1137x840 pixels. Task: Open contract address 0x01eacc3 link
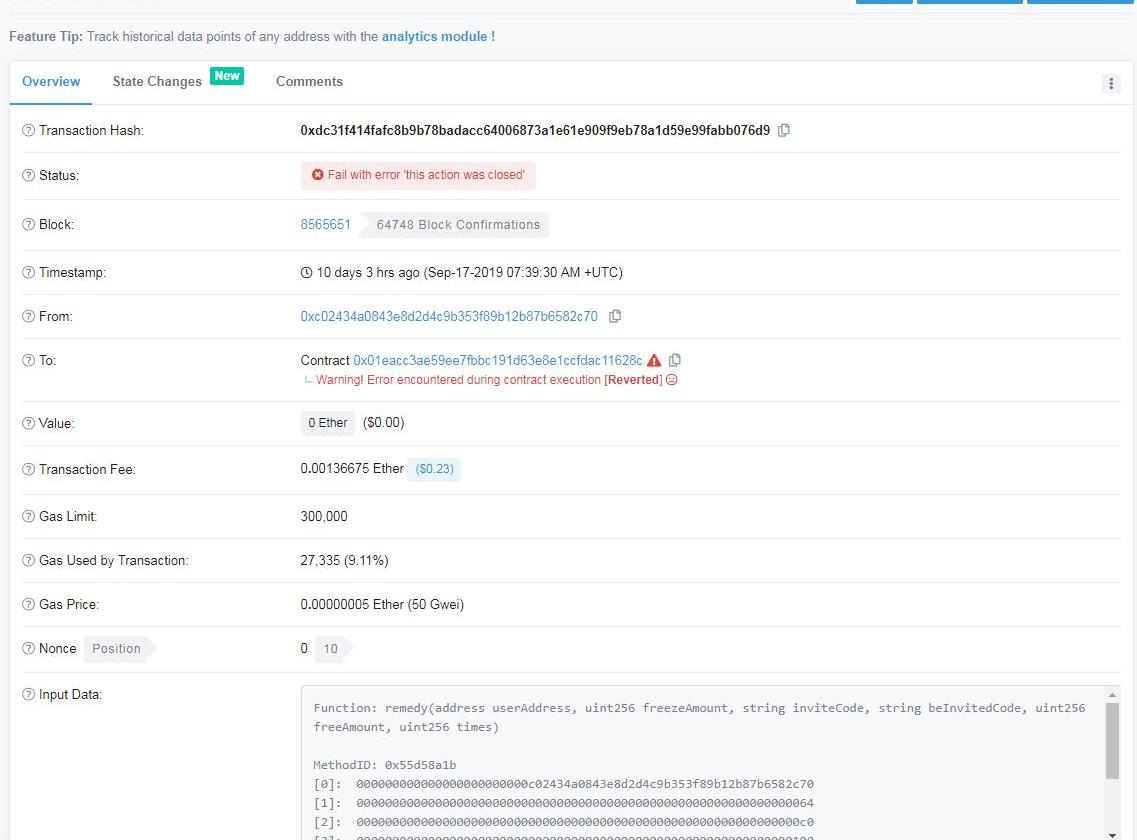tap(497, 360)
